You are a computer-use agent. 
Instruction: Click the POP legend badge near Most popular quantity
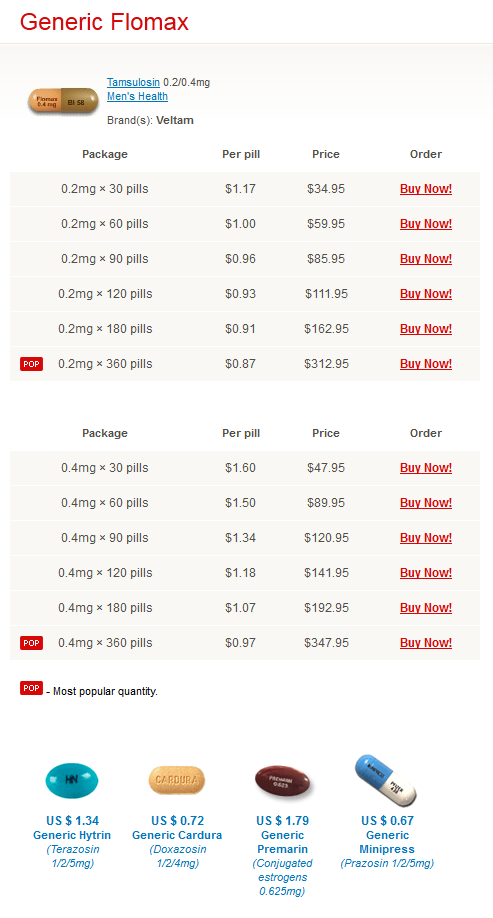click(x=32, y=688)
